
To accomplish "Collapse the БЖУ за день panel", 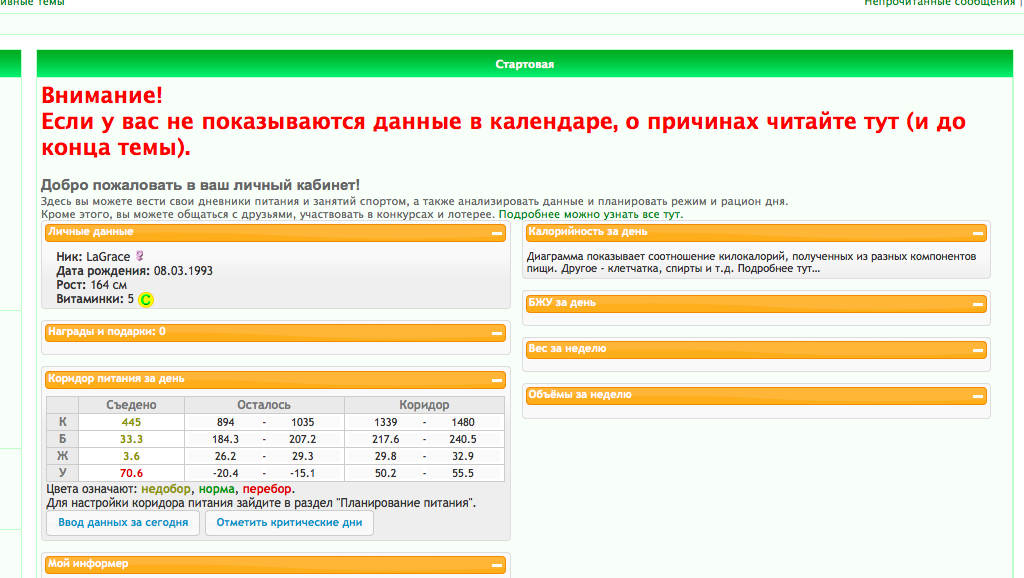I will click(x=978, y=304).
